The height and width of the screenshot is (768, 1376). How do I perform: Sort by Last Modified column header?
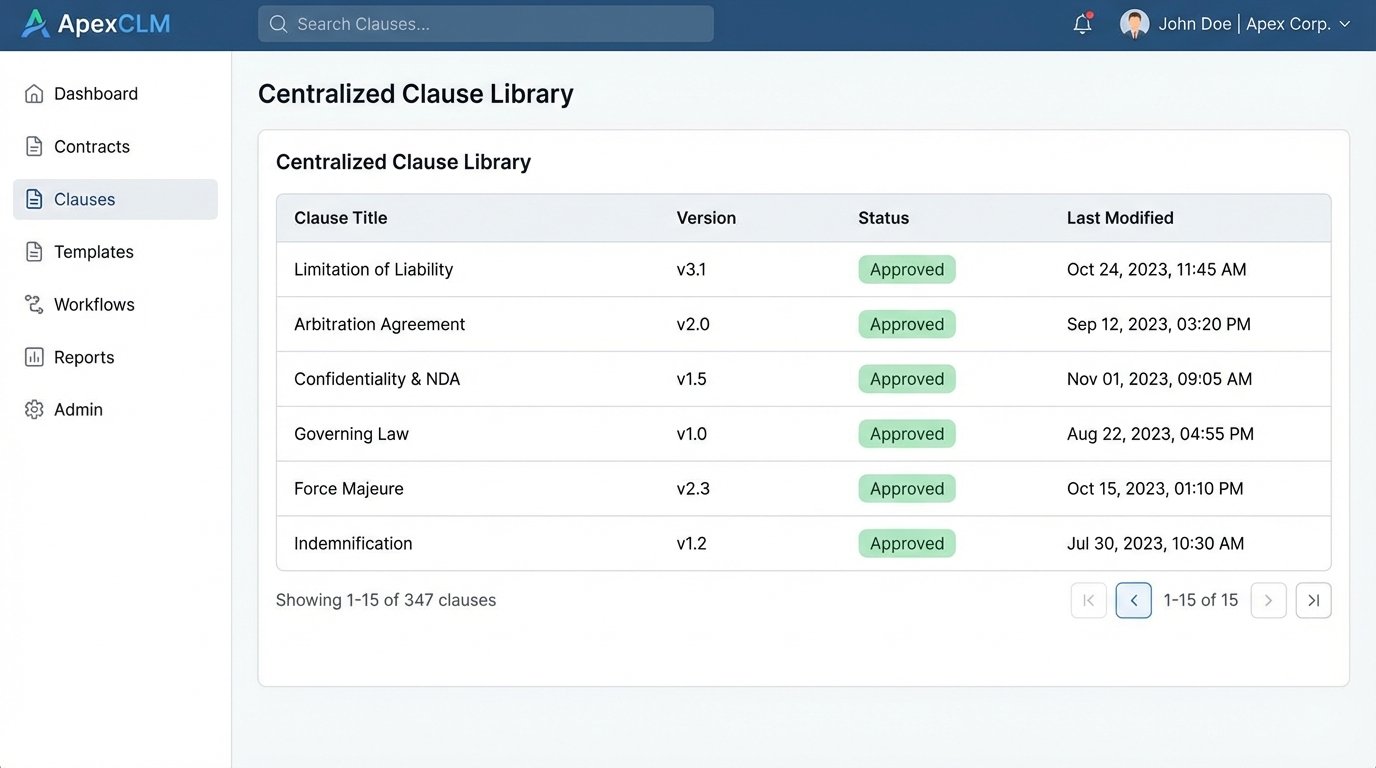pos(1120,218)
